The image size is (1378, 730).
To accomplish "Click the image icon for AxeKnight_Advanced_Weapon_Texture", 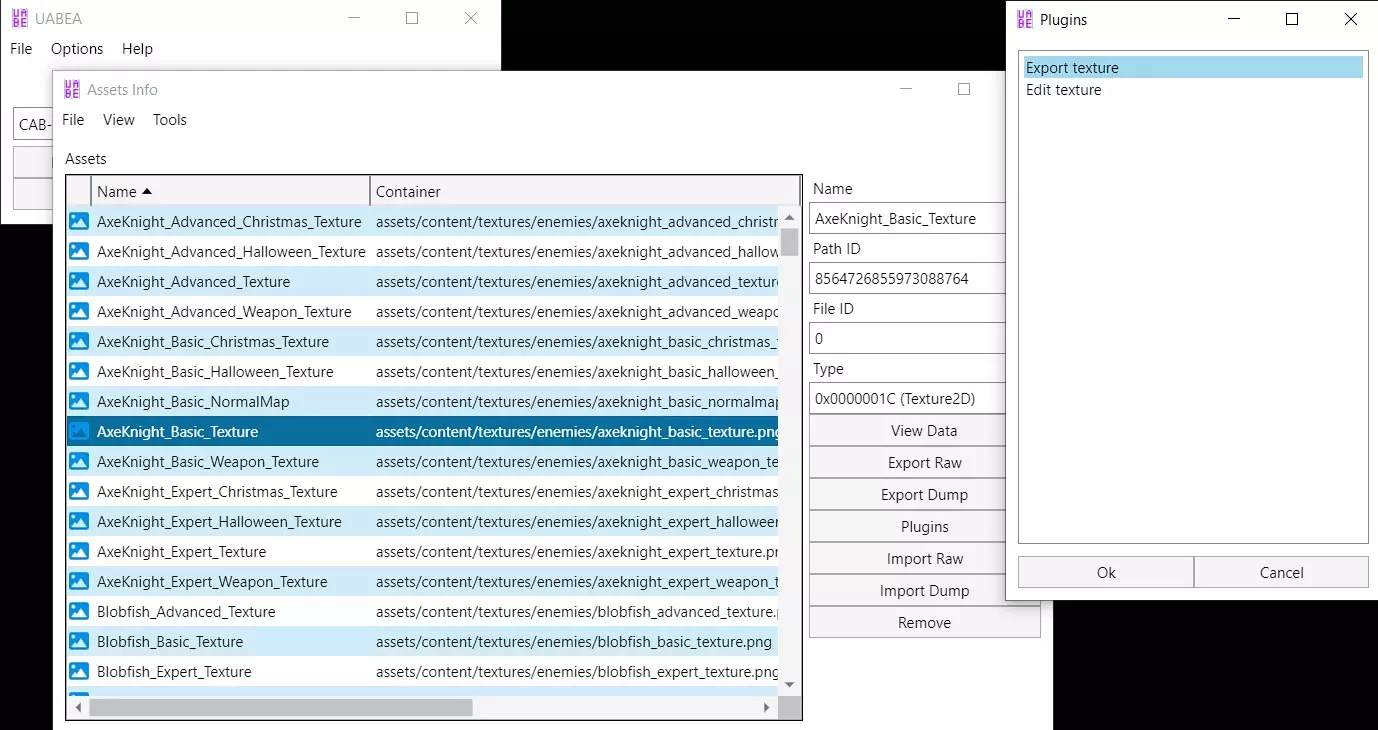I will (79, 312).
